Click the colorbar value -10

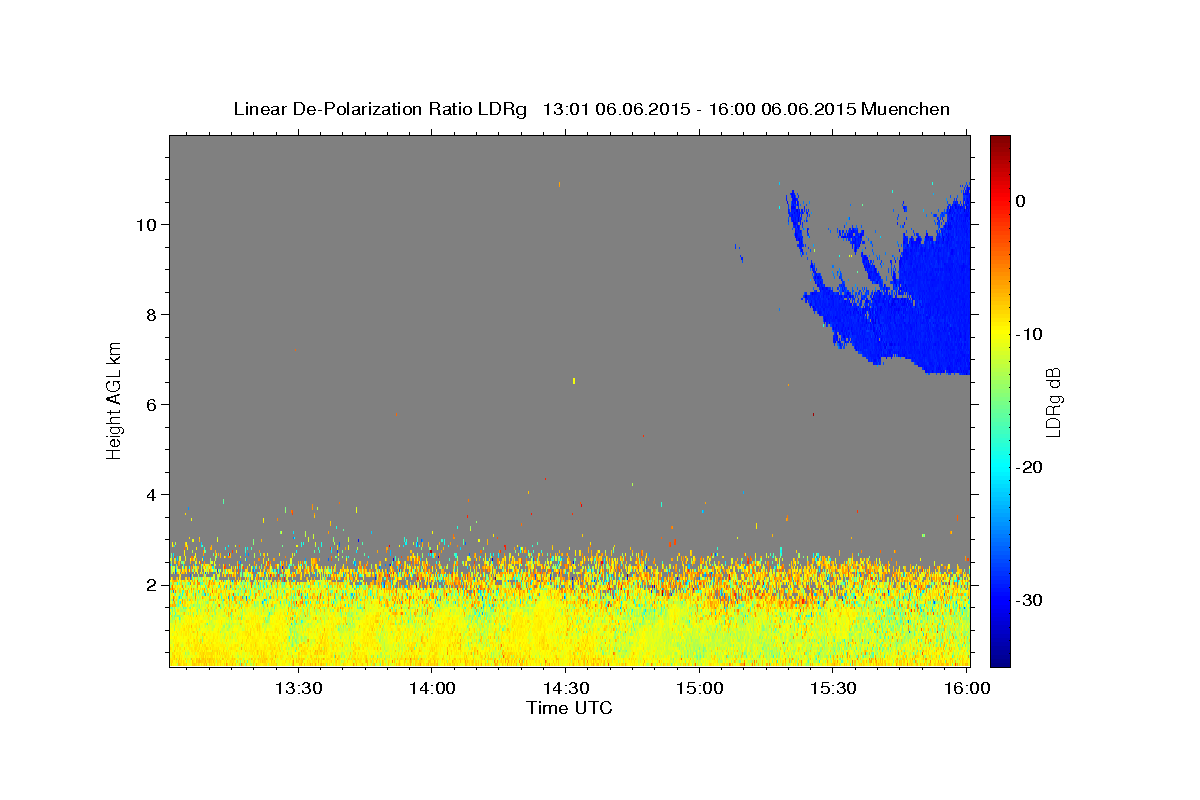pos(1029,334)
